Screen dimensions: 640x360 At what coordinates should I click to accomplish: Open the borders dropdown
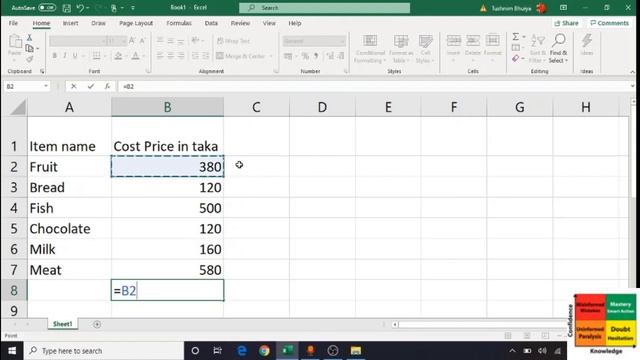105,56
